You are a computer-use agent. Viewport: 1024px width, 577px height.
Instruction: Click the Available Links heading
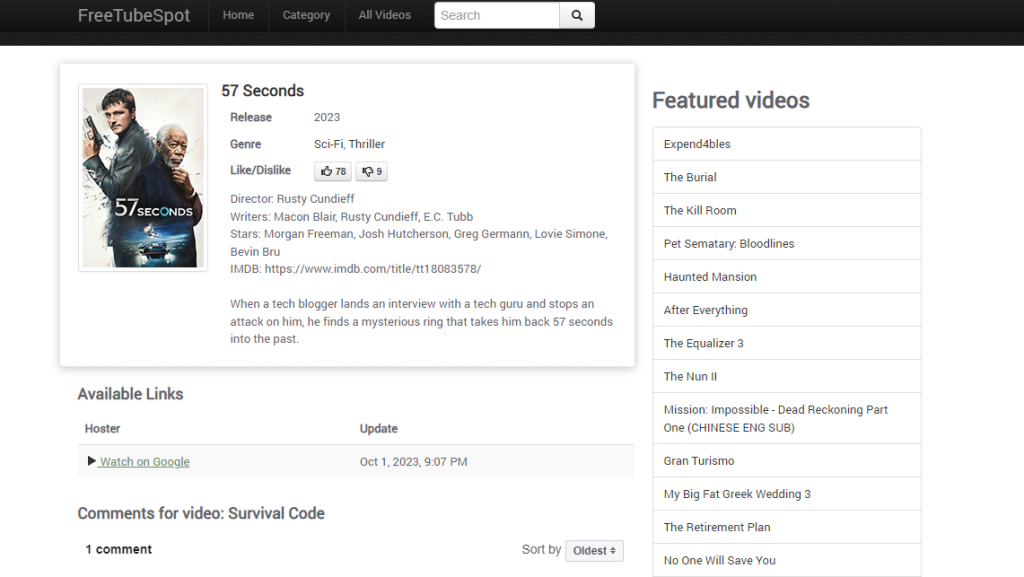[x=131, y=394]
